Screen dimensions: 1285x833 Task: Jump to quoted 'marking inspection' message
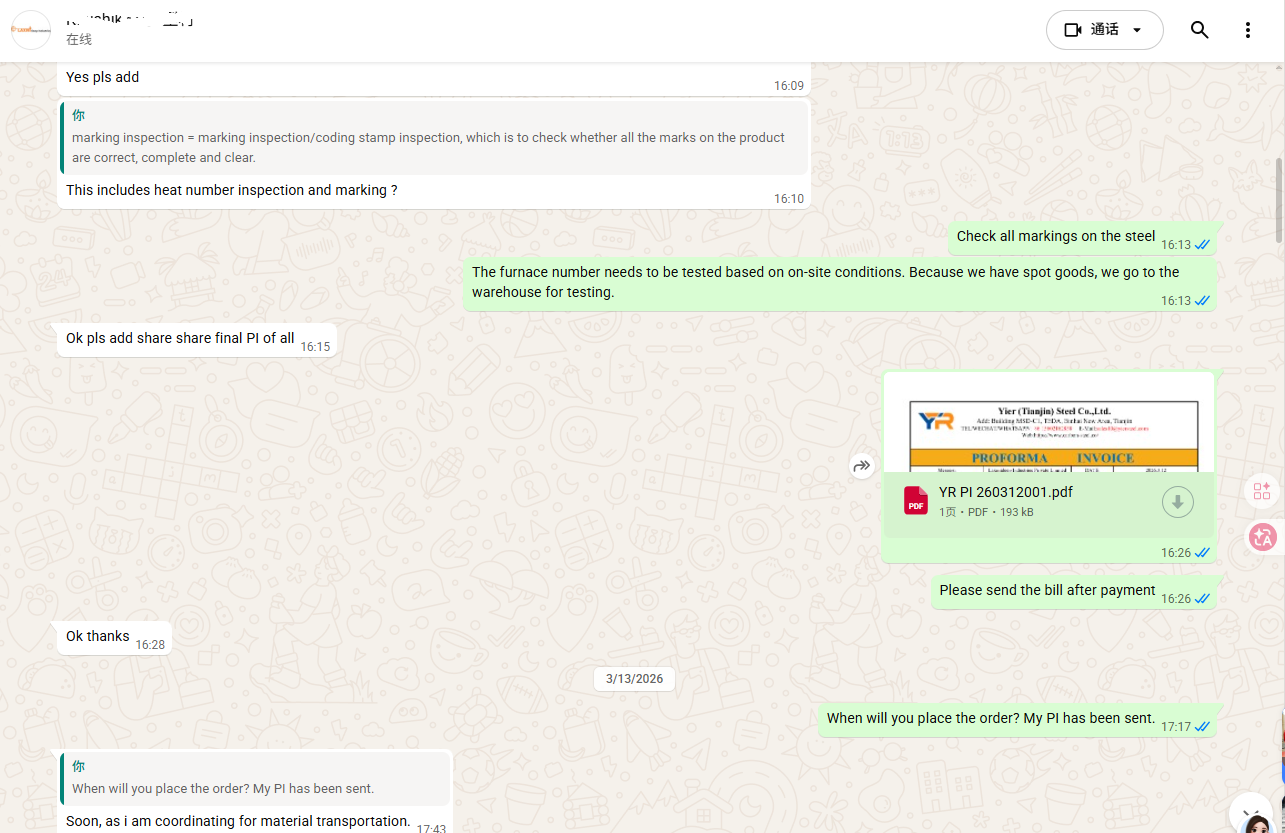[434, 138]
